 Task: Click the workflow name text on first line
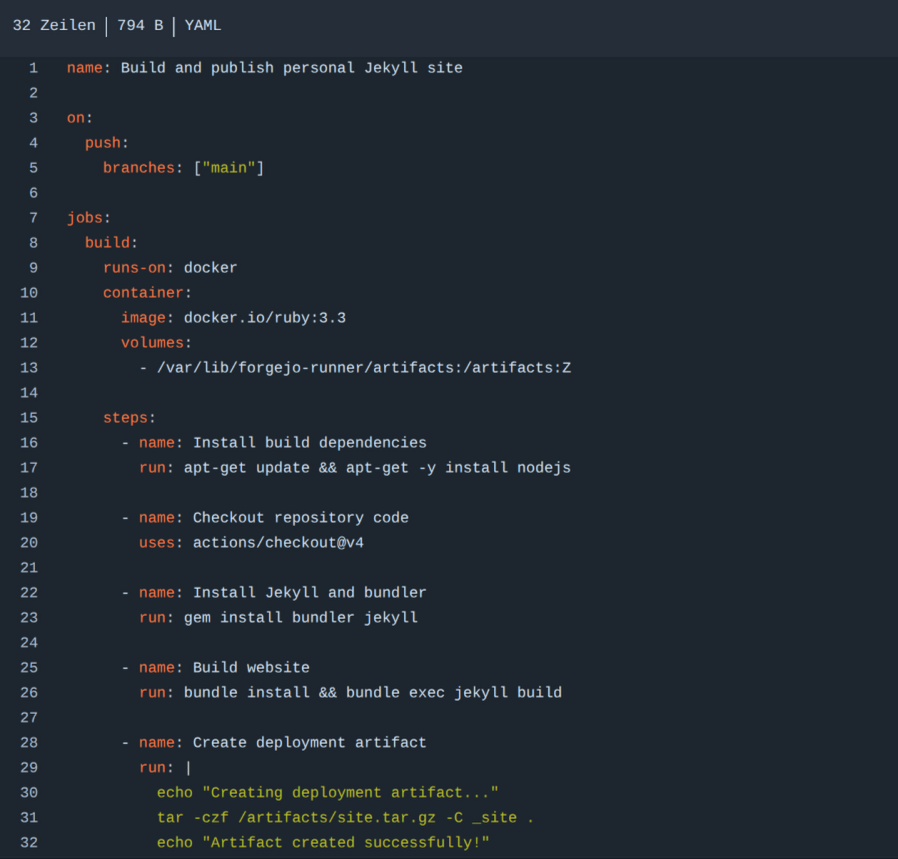click(x=291, y=68)
